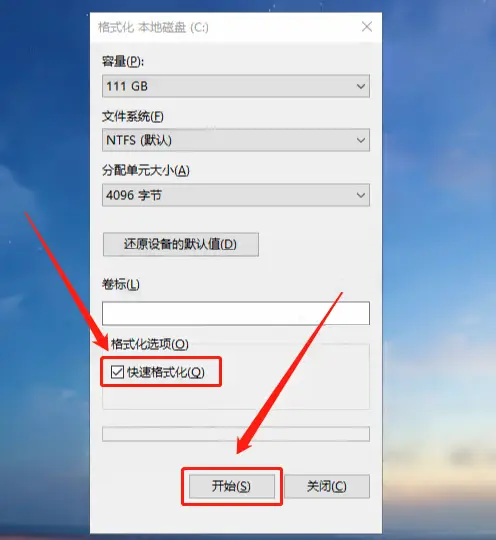Click the 开始(S) button to start formatting
This screenshot has width=496, height=540.
pyautogui.click(x=232, y=486)
